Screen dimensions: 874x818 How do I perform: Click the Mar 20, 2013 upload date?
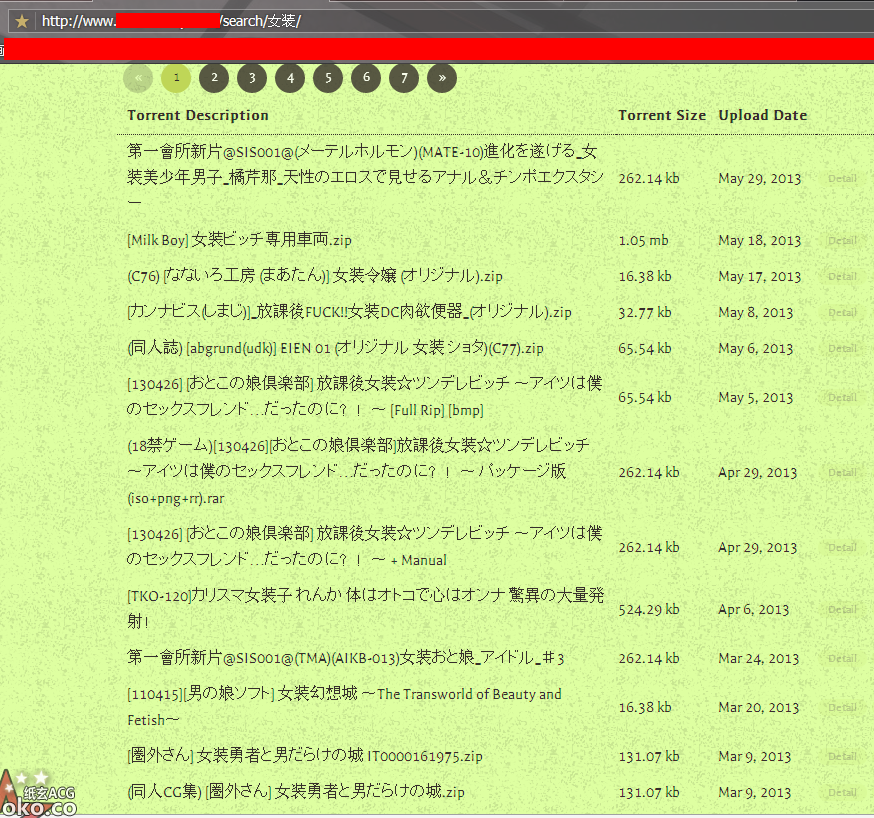coord(758,707)
